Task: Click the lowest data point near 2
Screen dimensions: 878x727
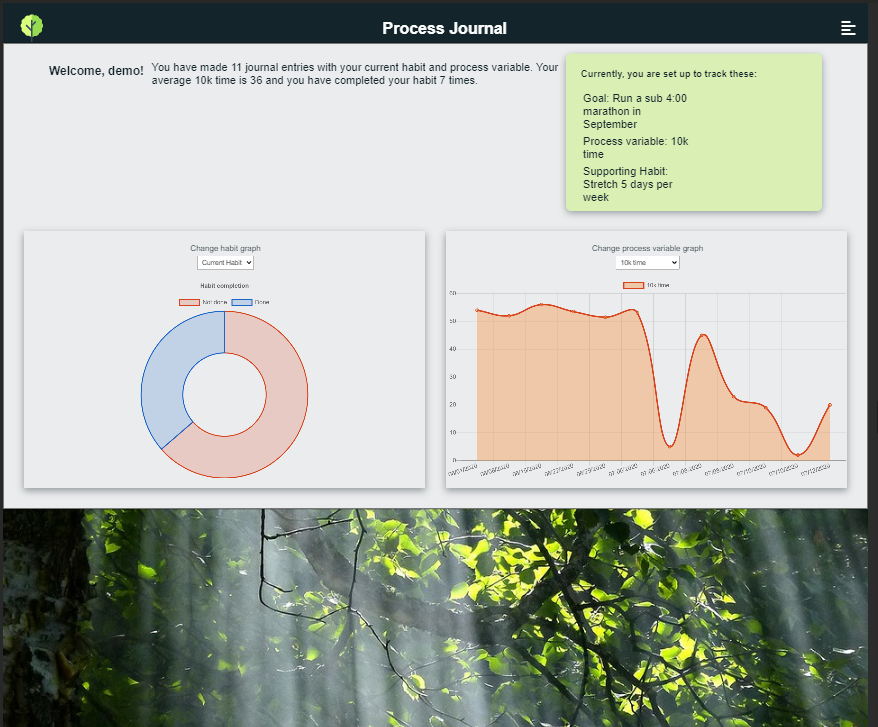Action: (x=797, y=455)
